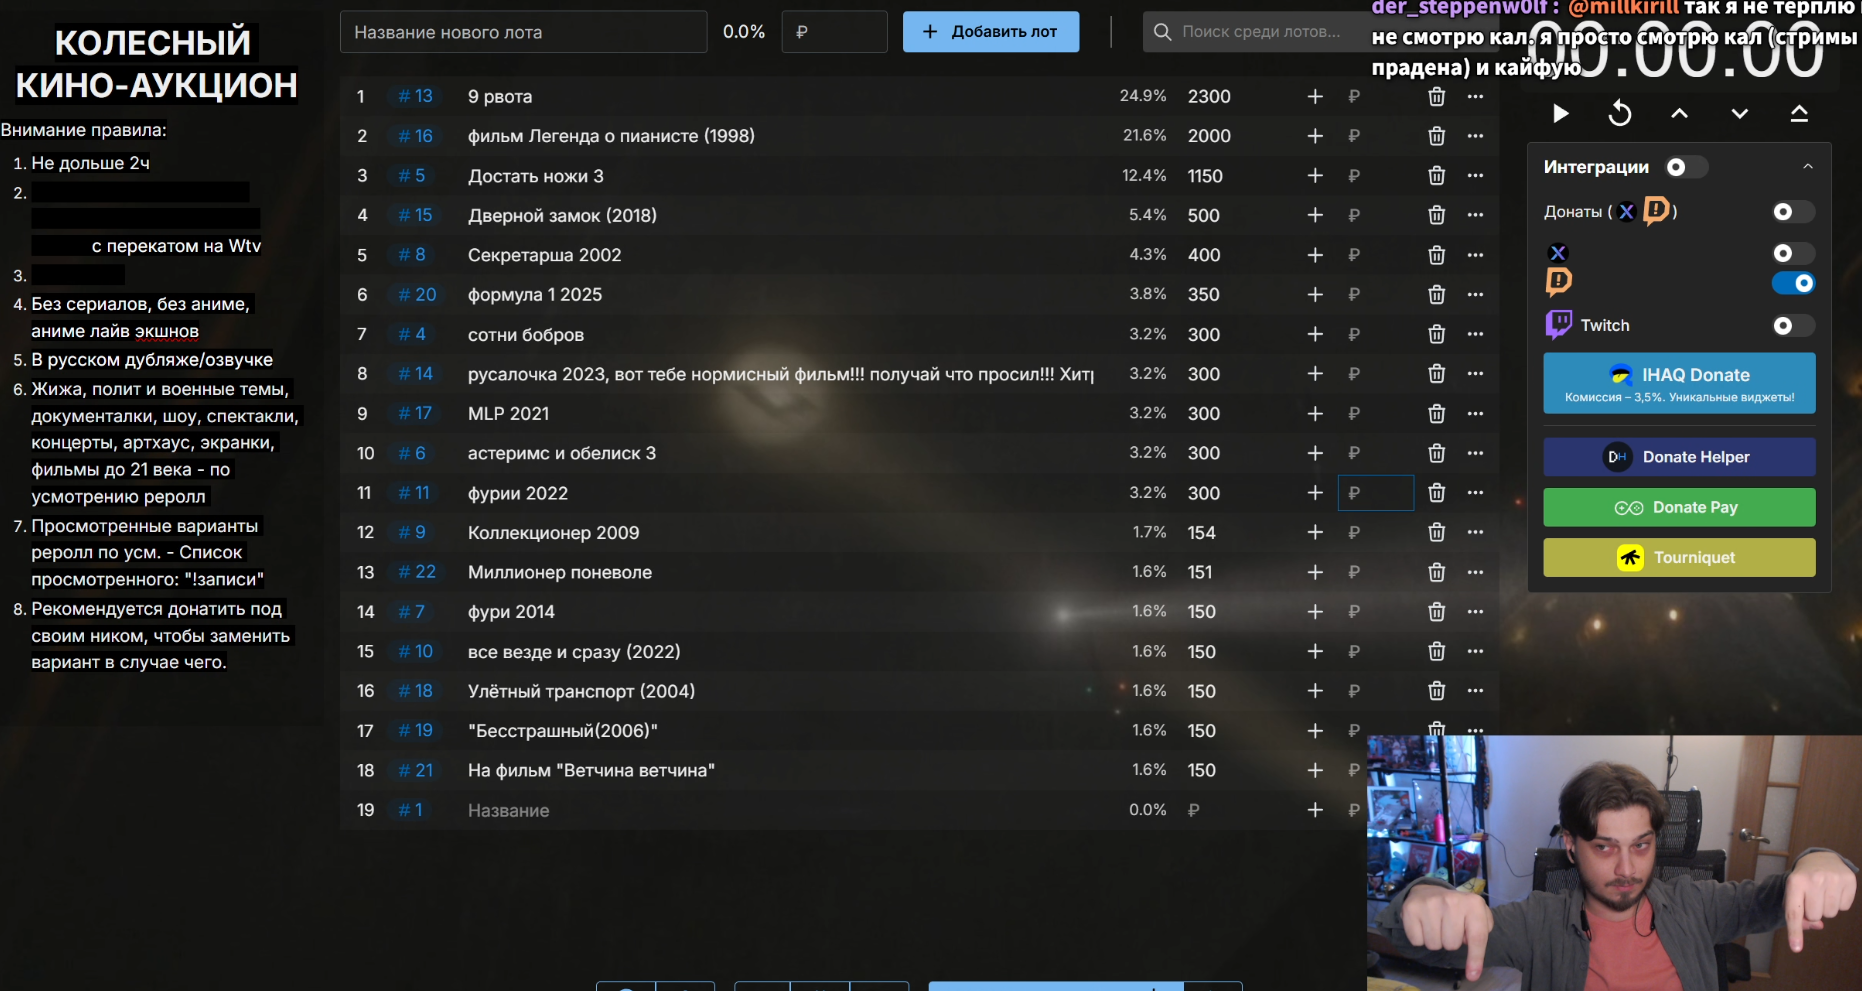Click the ₽ add-amount field for "9 рвота"
This screenshot has width=1862, height=991.
pos(1376,96)
